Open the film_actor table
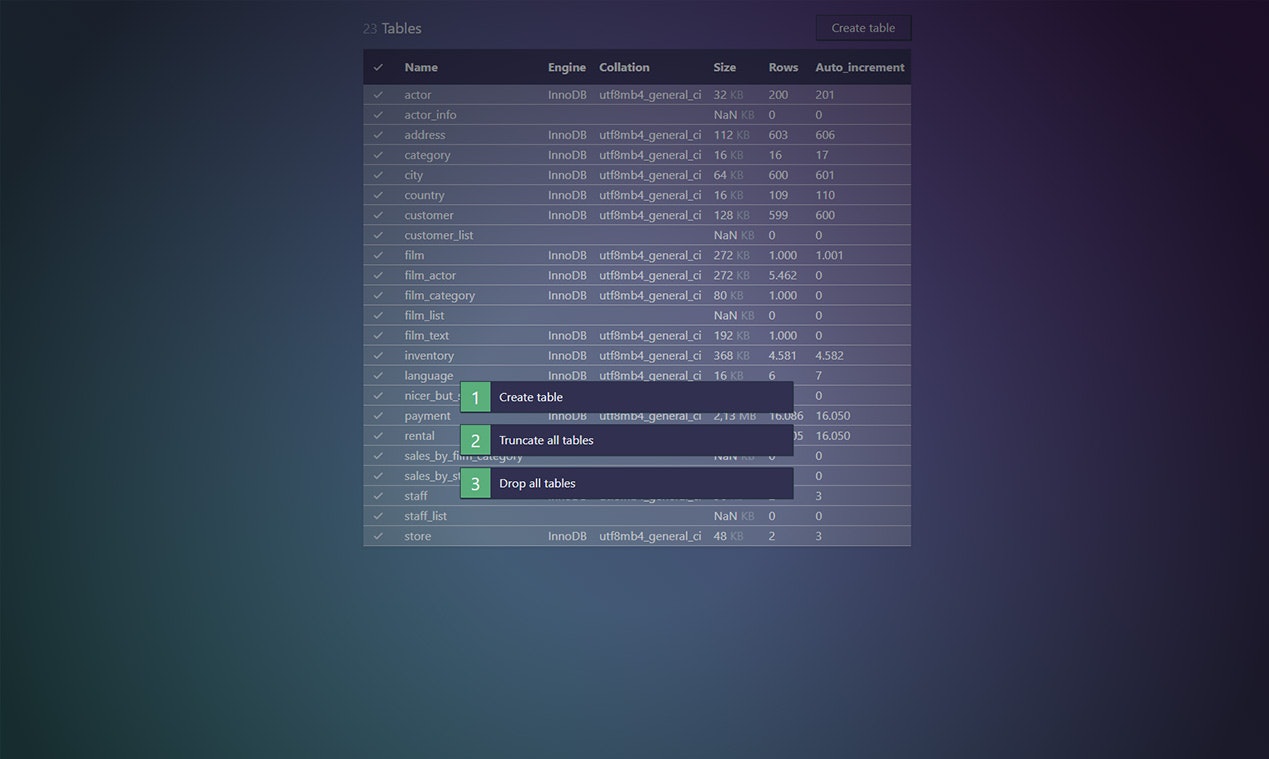 coord(430,275)
